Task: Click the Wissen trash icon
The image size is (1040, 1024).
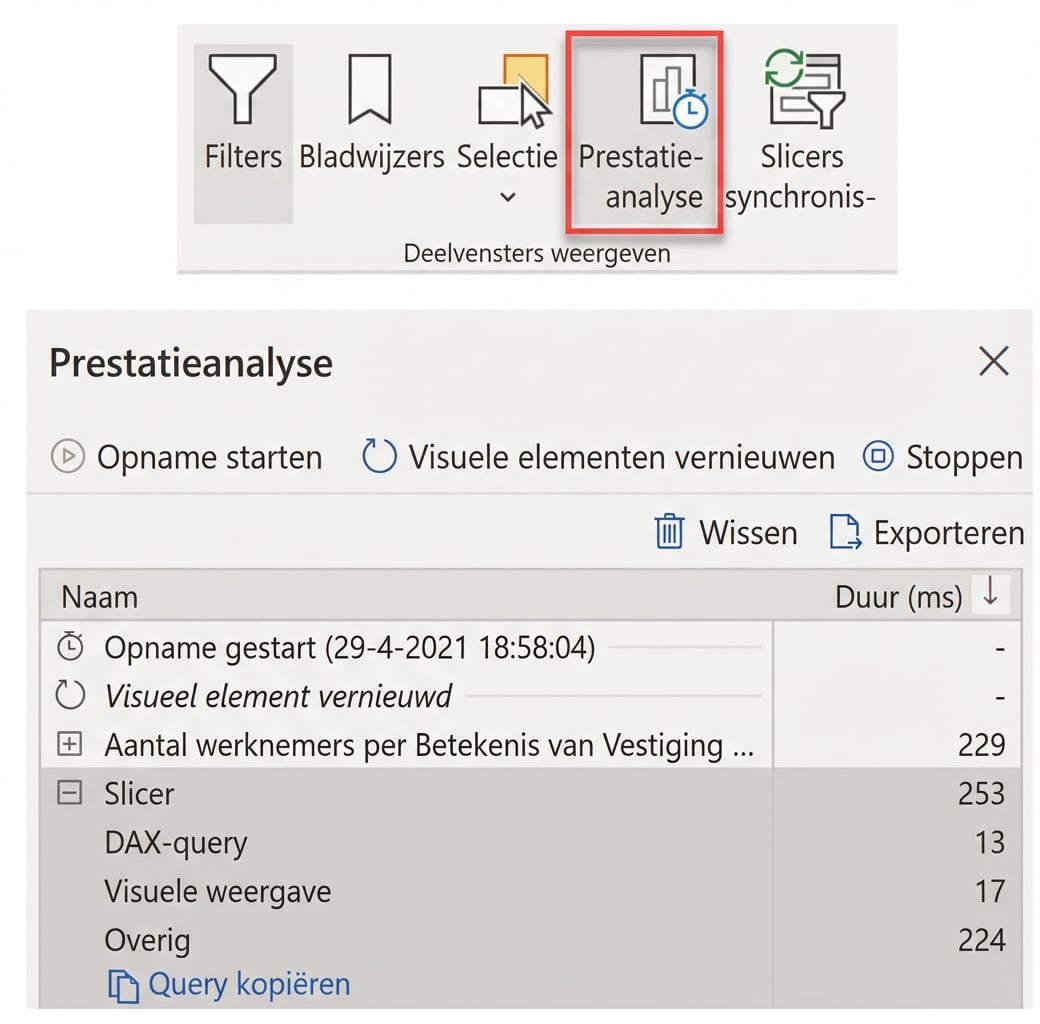Action: 670,532
